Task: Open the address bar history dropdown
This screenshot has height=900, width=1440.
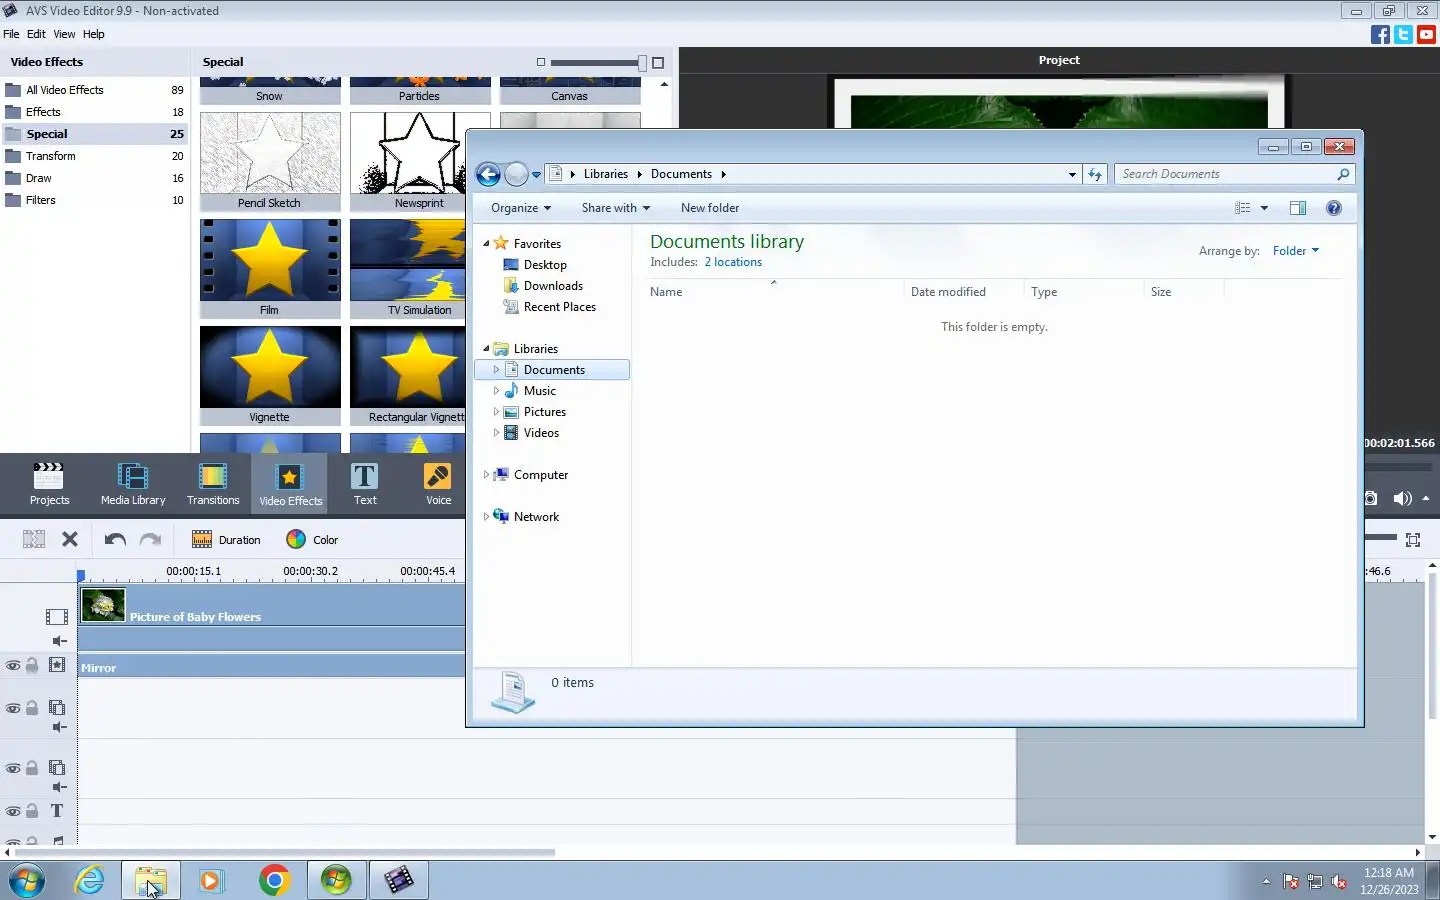Action: [x=1072, y=174]
